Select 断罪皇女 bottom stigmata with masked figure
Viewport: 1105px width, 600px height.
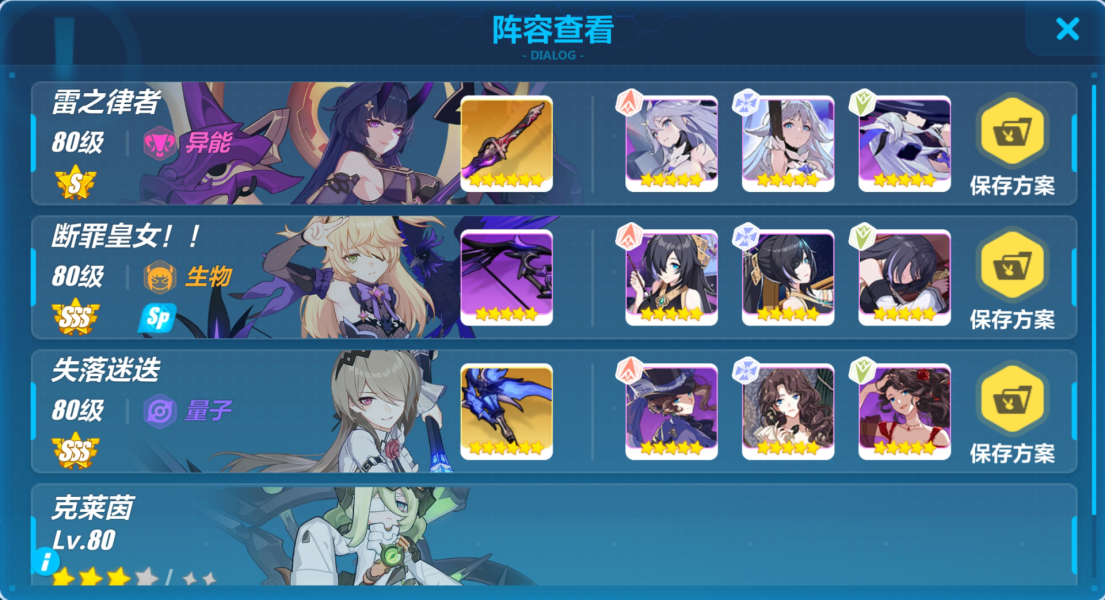pos(904,278)
